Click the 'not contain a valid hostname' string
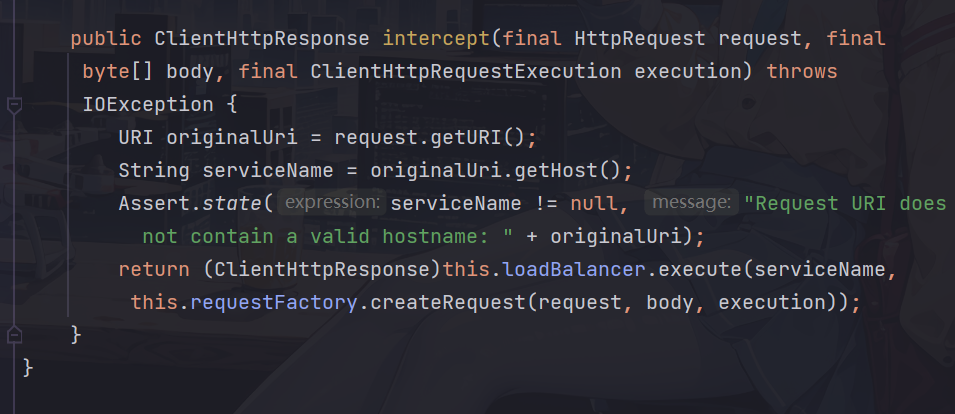The width and height of the screenshot is (955, 414). click(328, 236)
